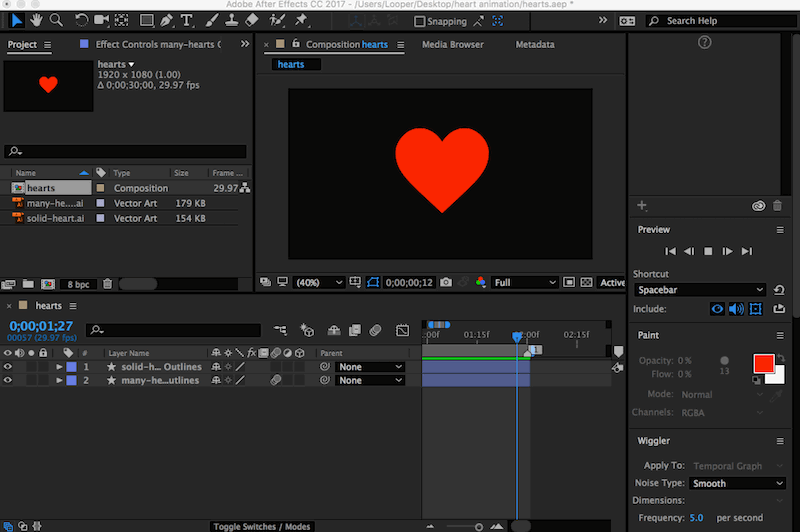Select the Clone Stamp tool
This screenshot has width=800, height=532.
pyautogui.click(x=232, y=20)
